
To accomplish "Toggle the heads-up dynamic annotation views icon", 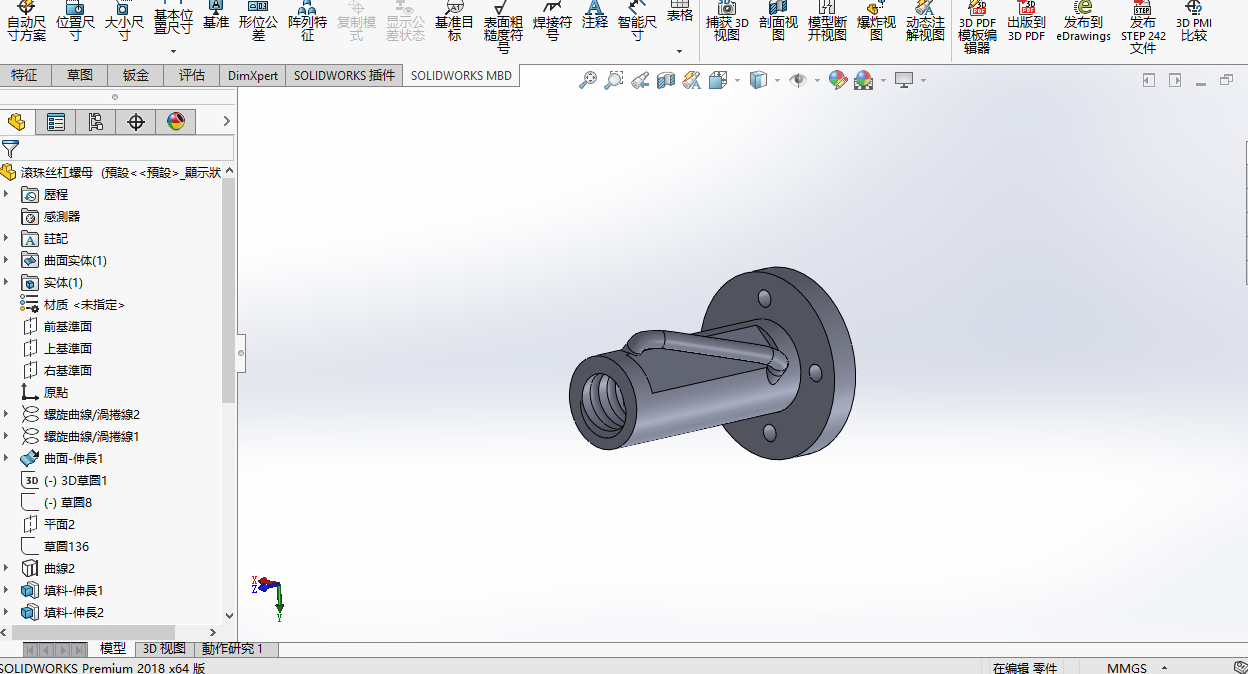I will (x=691, y=80).
